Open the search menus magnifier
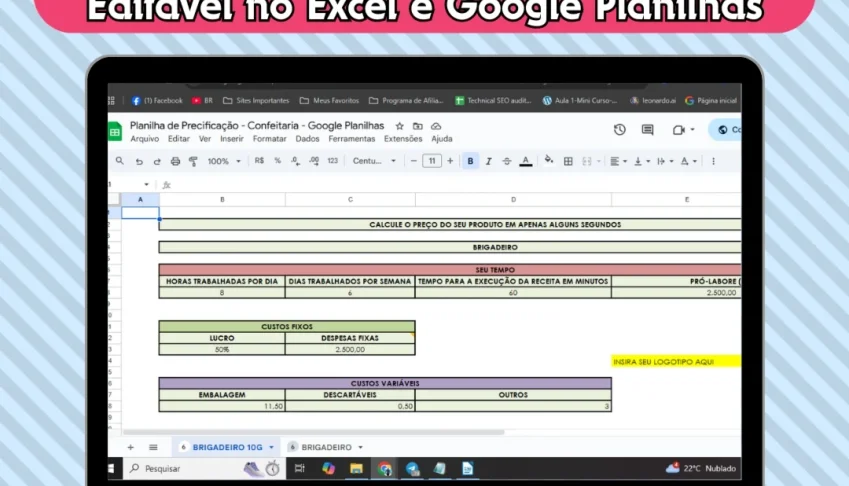 point(120,161)
